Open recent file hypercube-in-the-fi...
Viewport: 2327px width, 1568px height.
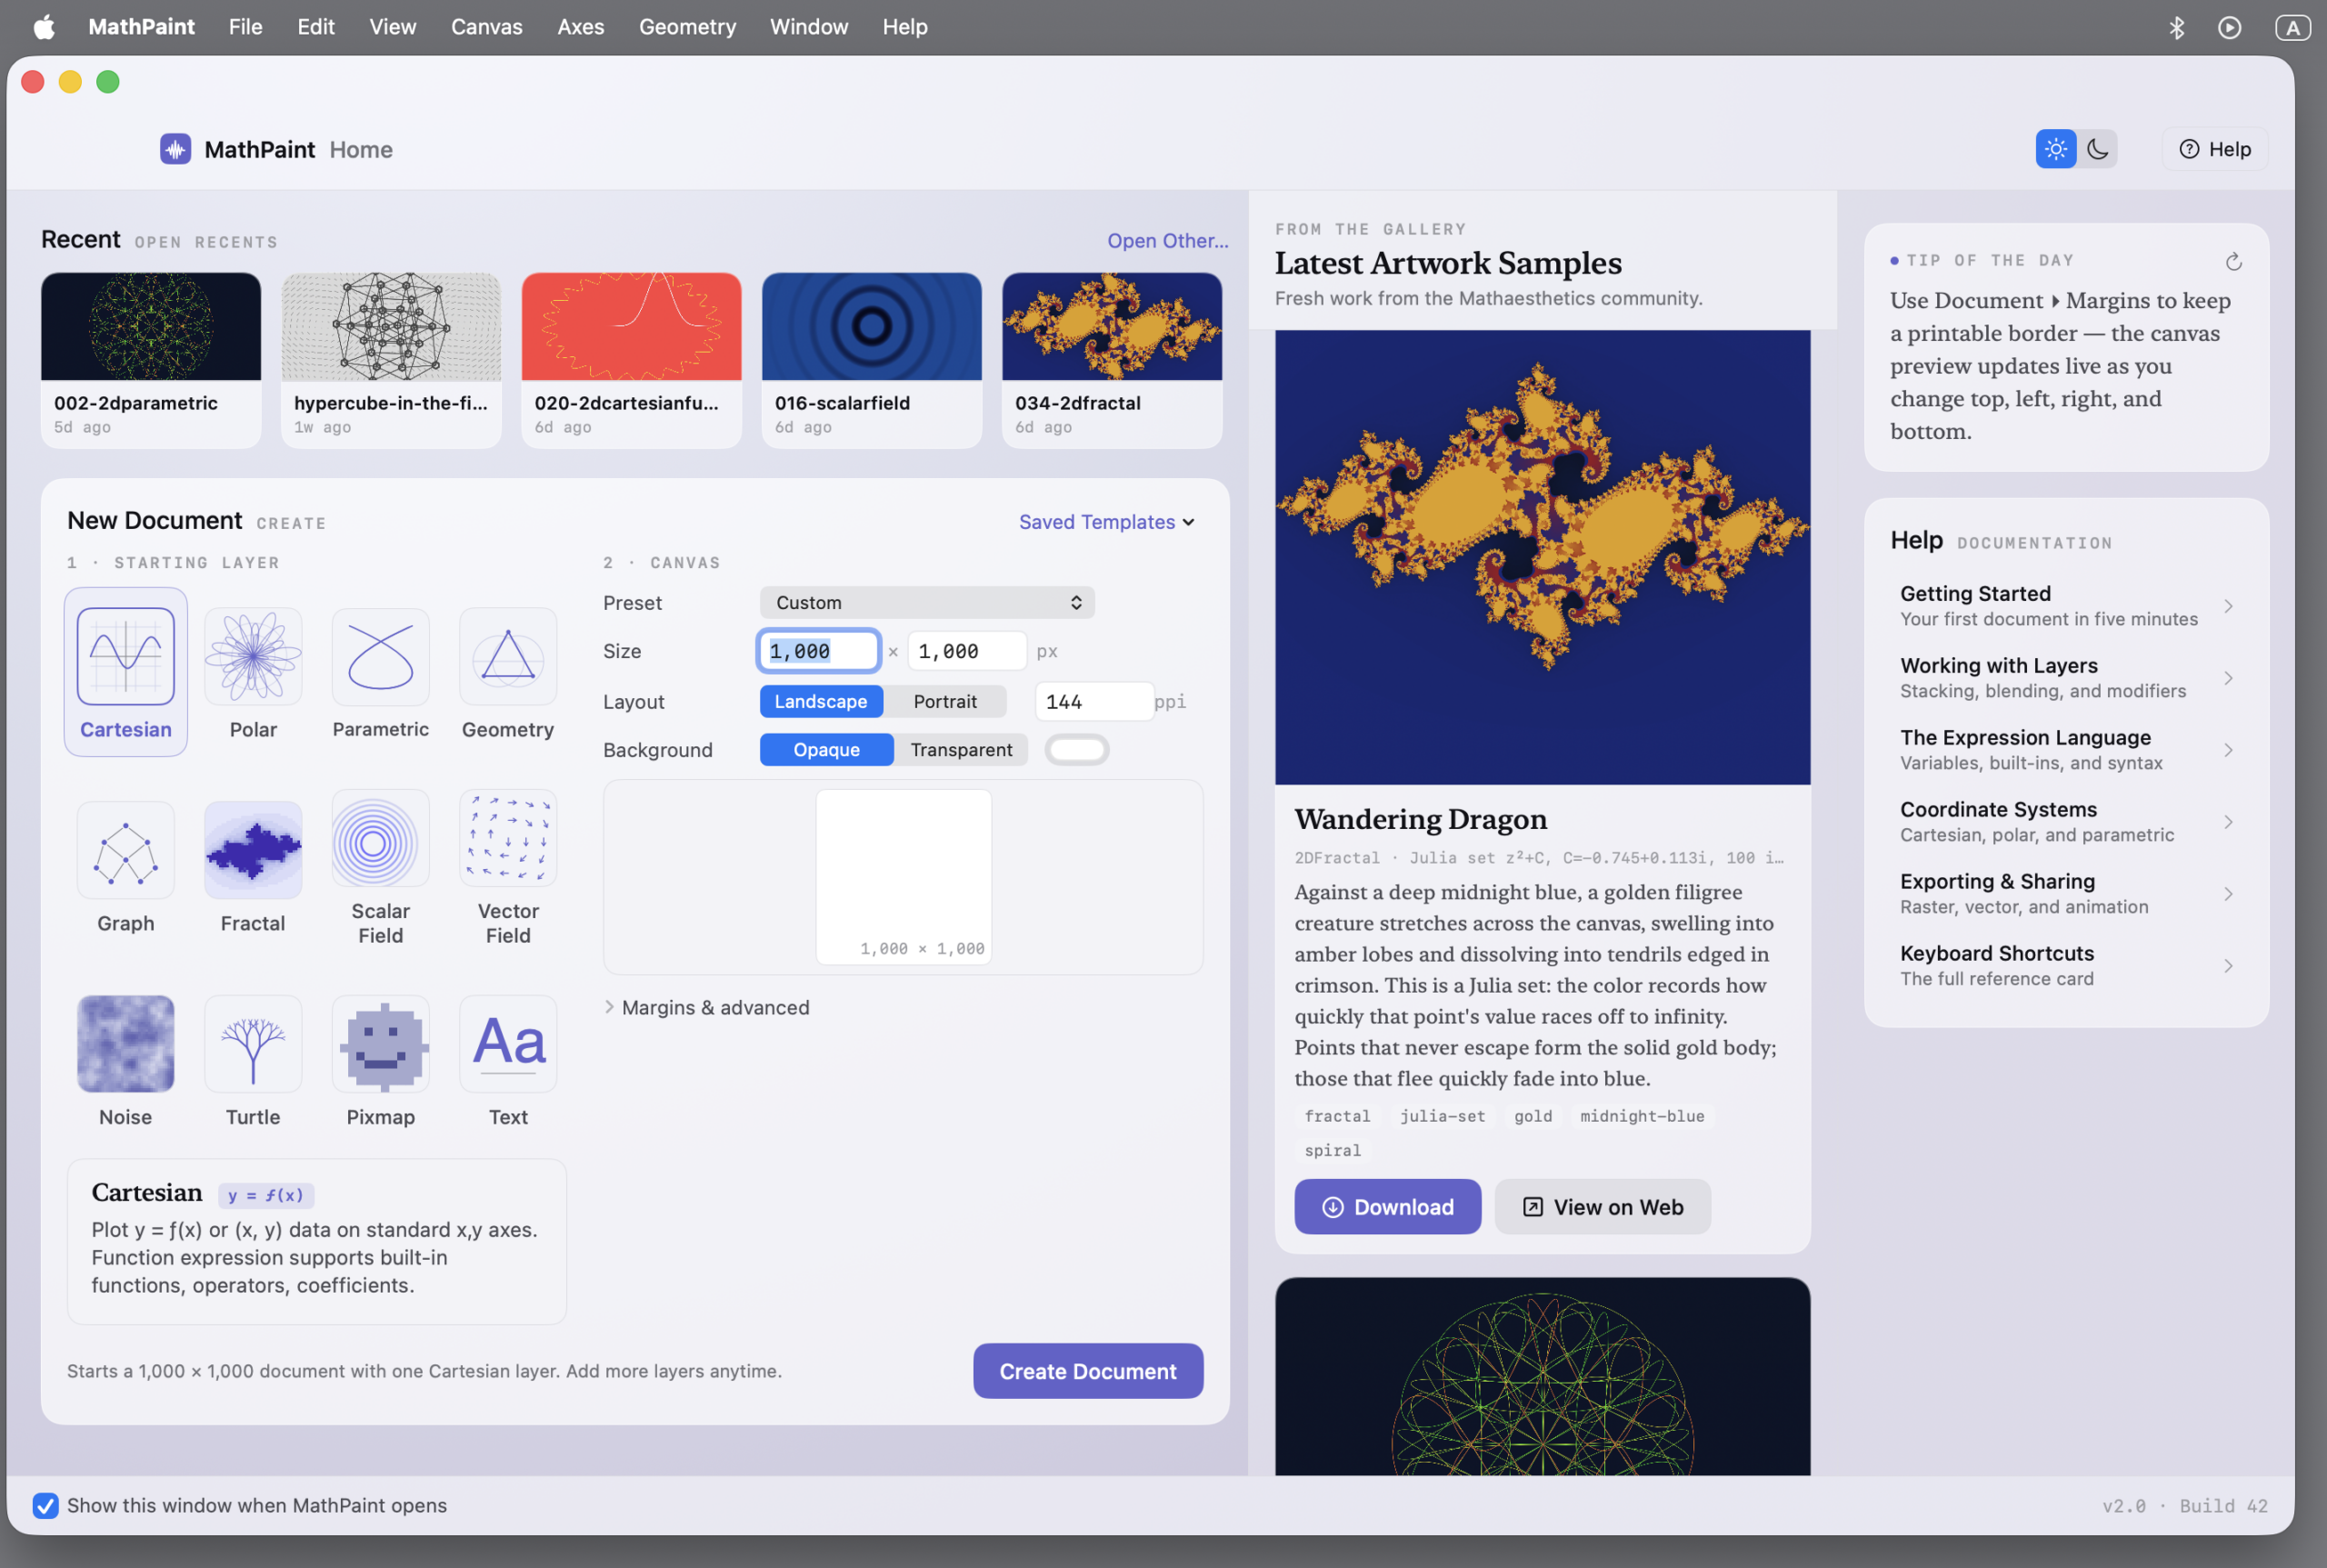pos(391,360)
